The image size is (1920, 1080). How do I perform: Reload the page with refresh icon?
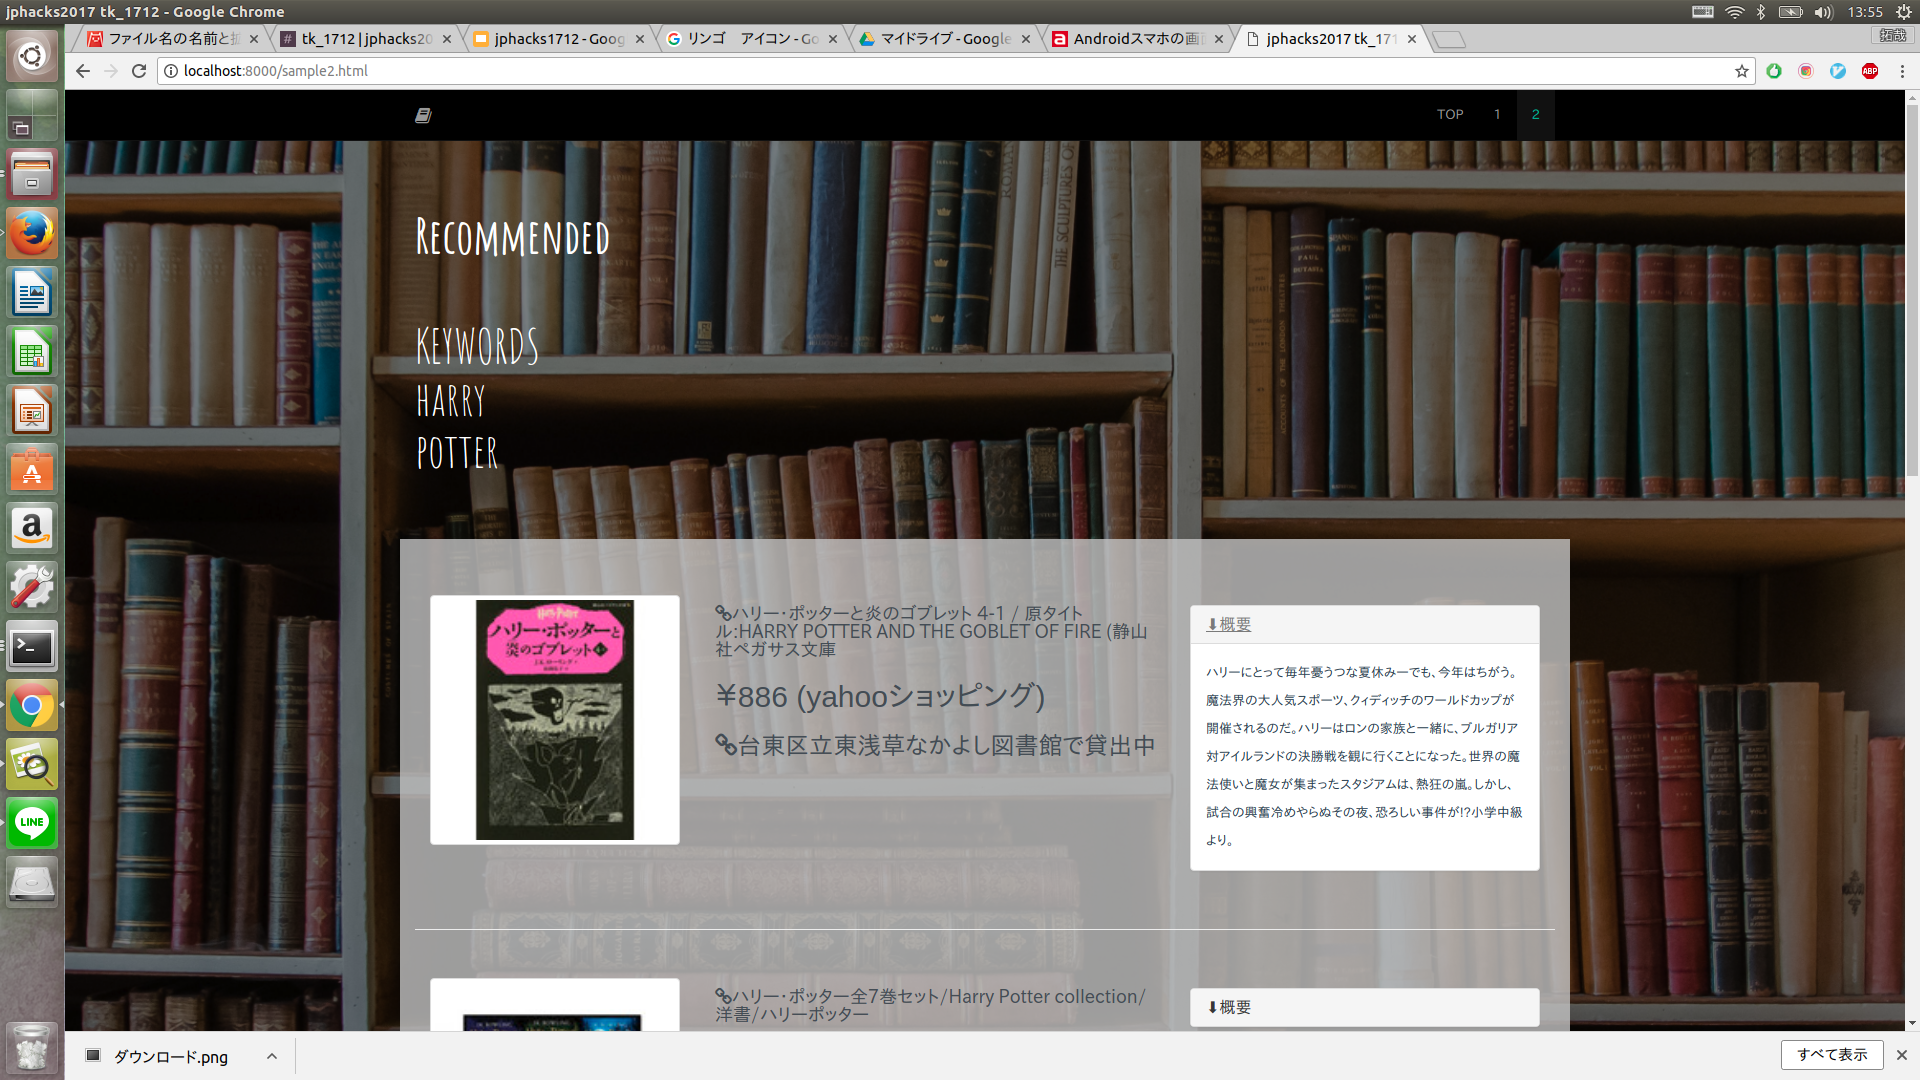click(139, 71)
